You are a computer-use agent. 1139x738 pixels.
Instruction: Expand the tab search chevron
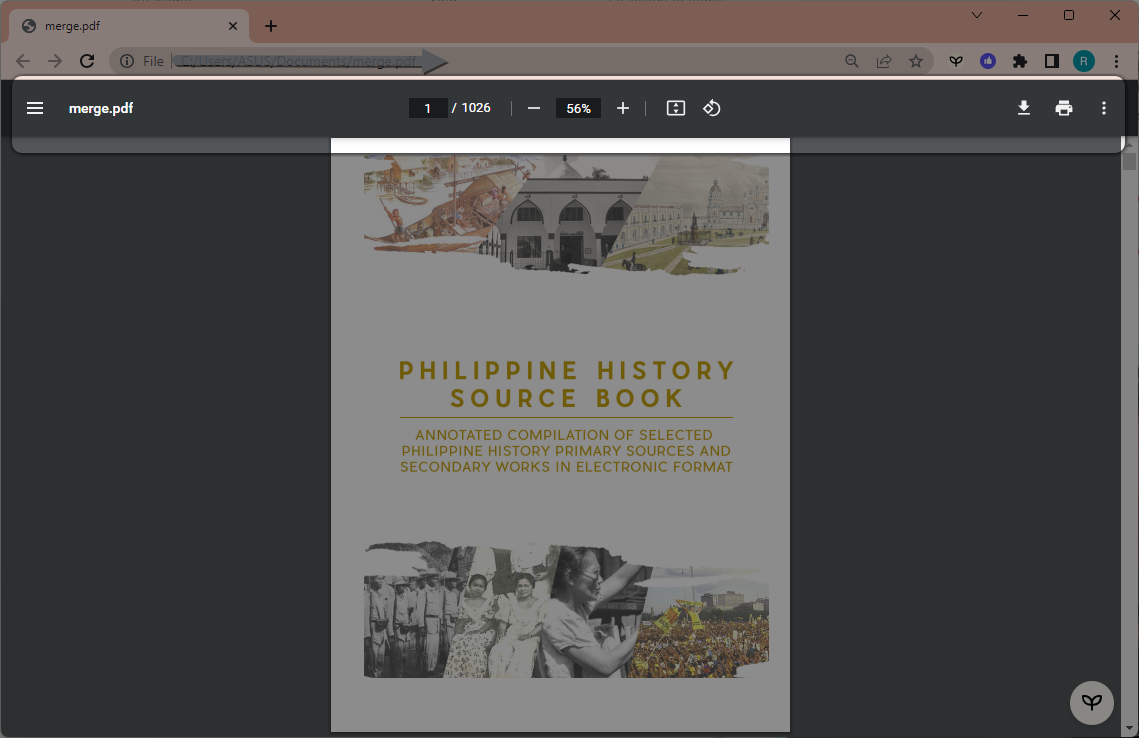point(977,15)
